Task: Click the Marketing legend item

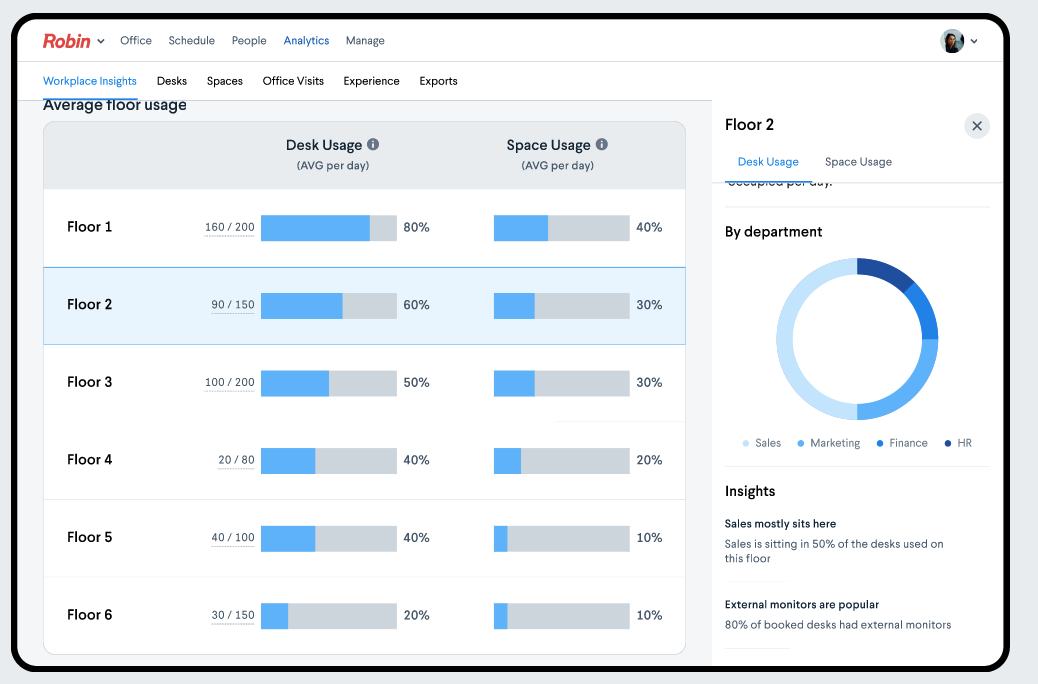Action: coord(829,443)
